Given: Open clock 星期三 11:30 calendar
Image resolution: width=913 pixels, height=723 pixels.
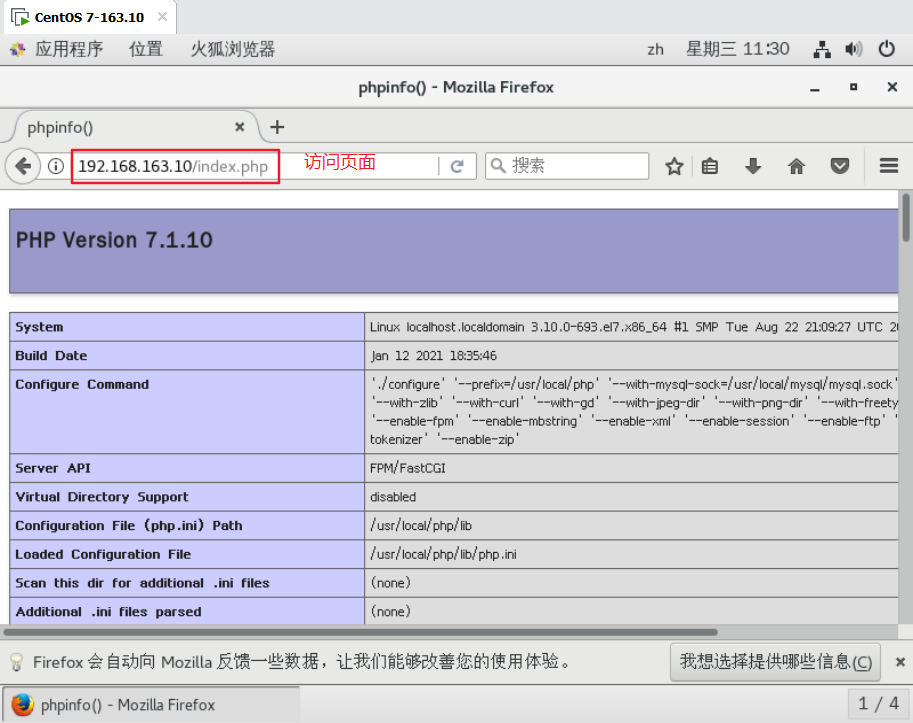Looking at the screenshot, I should 738,49.
